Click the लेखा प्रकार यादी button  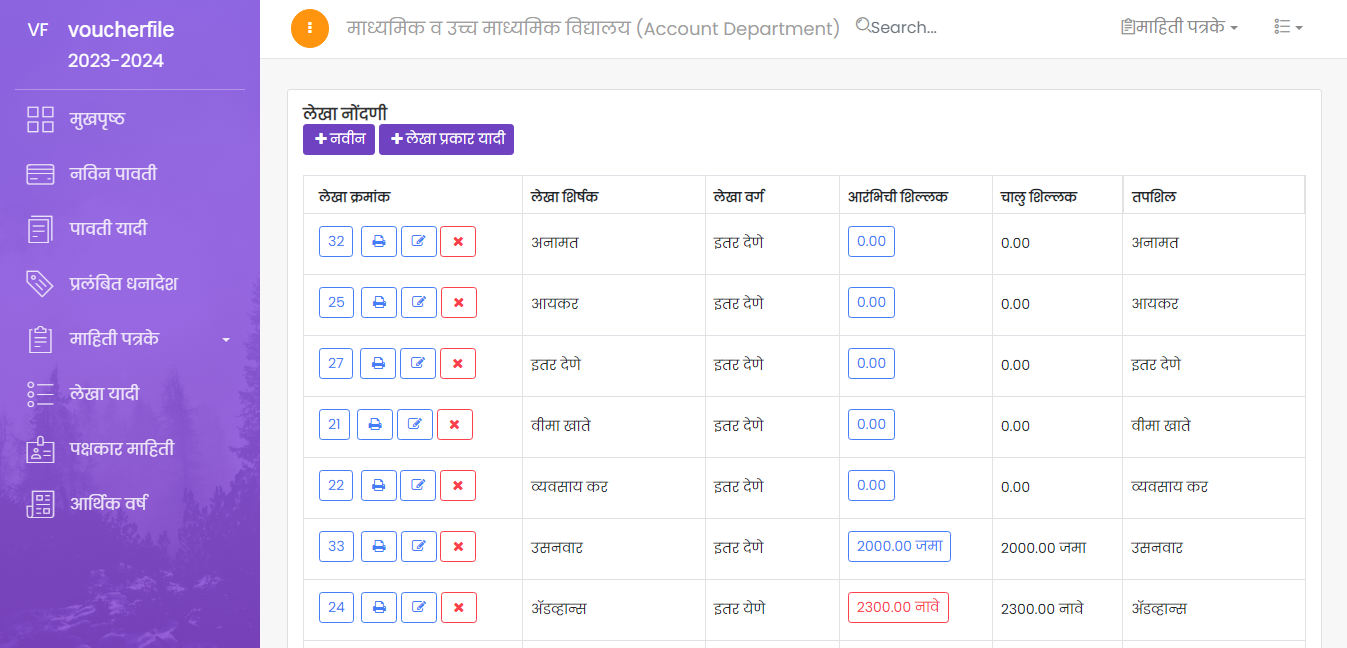click(446, 140)
